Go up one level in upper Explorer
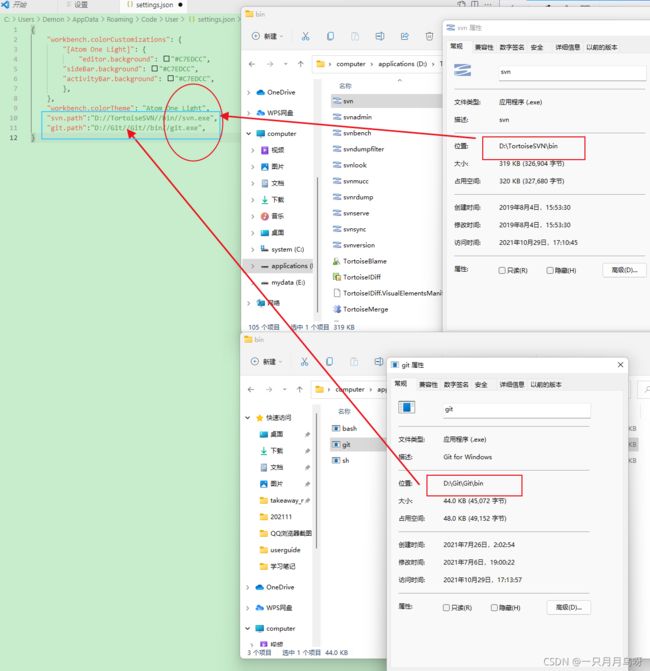The image size is (650, 671). point(300,64)
